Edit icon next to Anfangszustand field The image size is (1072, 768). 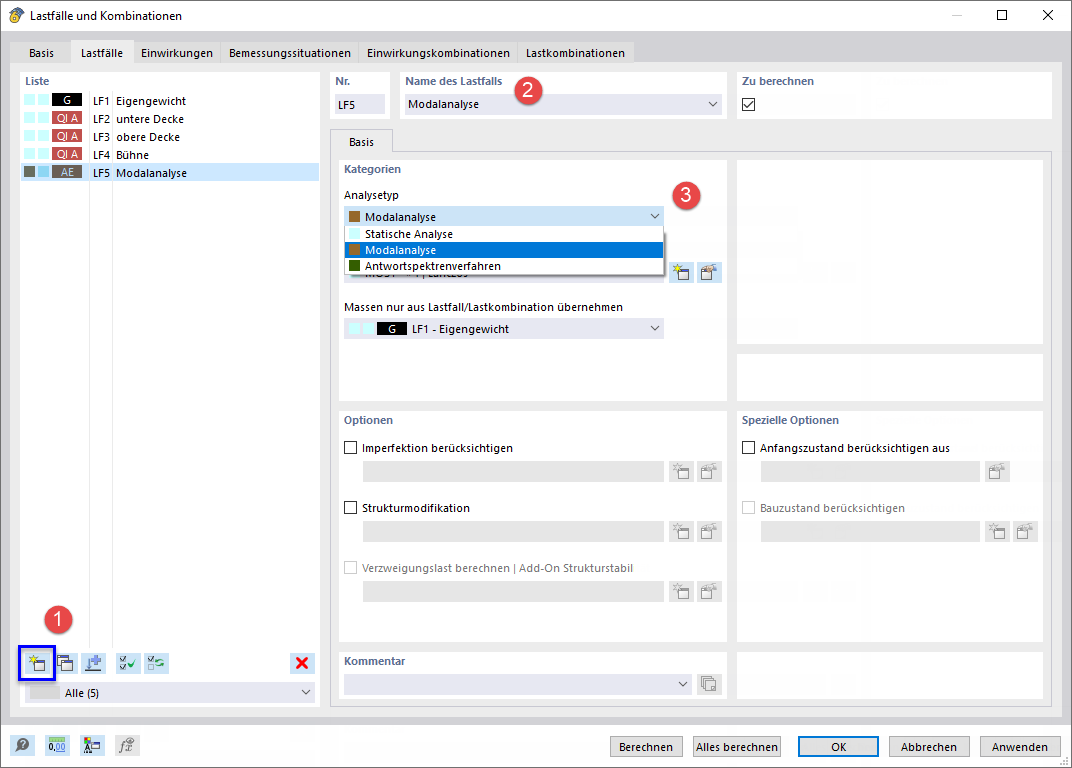997,471
